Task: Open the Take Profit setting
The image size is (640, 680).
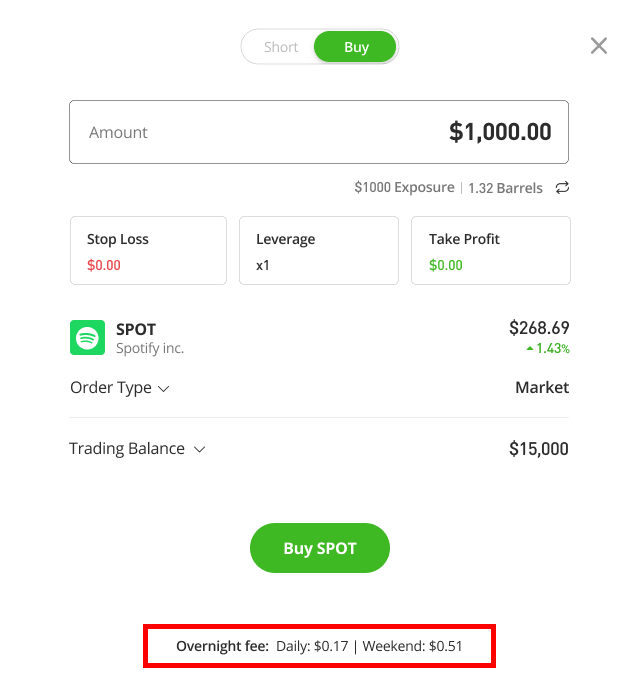Action: (x=490, y=250)
